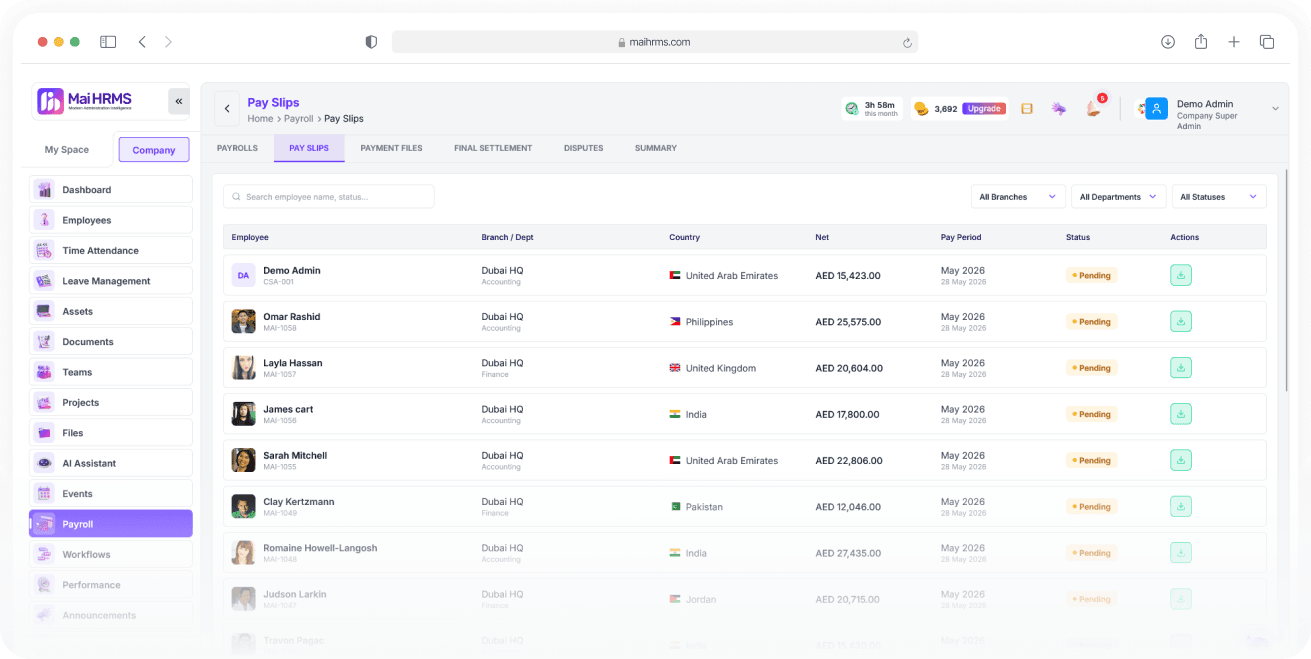This screenshot has width=1311, height=659.
Task: Open Documents in the sidebar
Action: click(111, 342)
